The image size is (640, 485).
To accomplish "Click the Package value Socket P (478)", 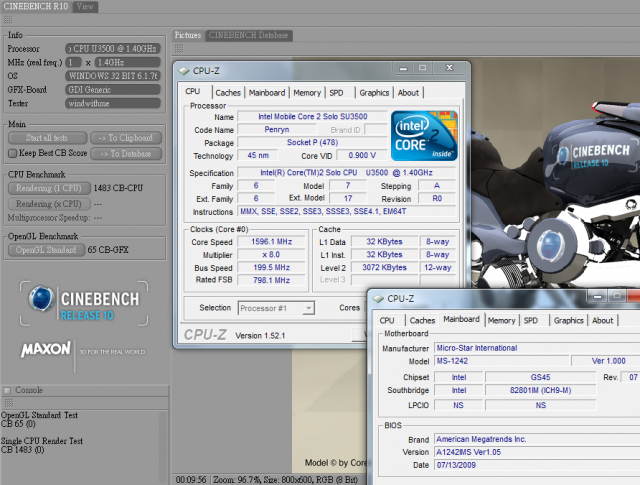I will [x=312, y=142].
